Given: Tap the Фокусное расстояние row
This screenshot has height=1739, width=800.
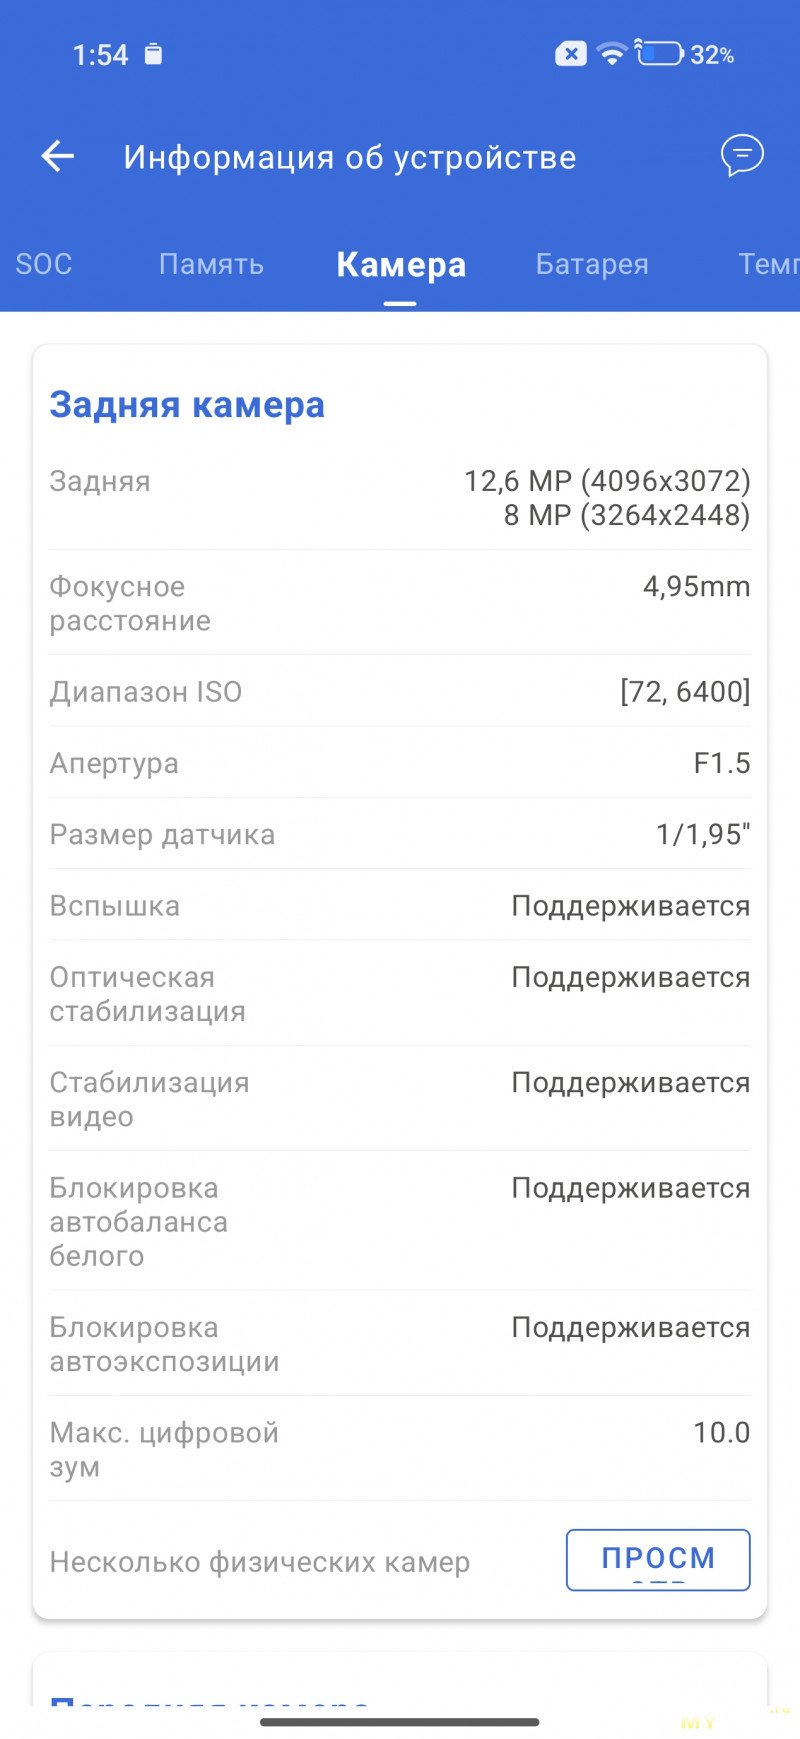Looking at the screenshot, I should tap(400, 603).
